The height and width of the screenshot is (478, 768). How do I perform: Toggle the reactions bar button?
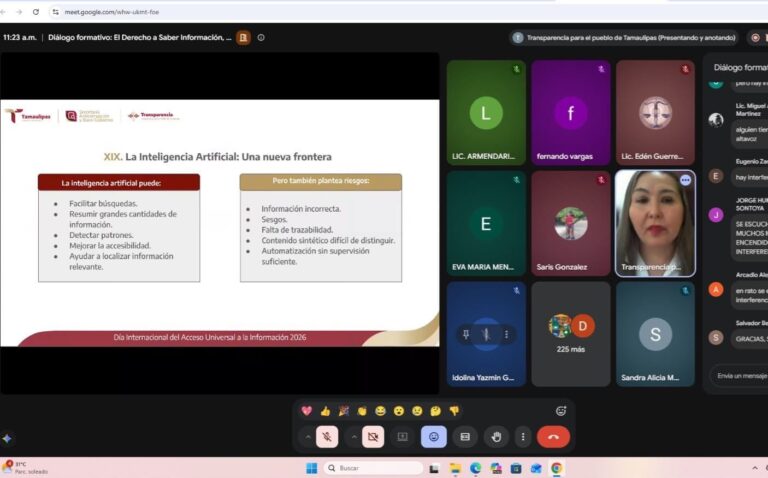(x=434, y=436)
